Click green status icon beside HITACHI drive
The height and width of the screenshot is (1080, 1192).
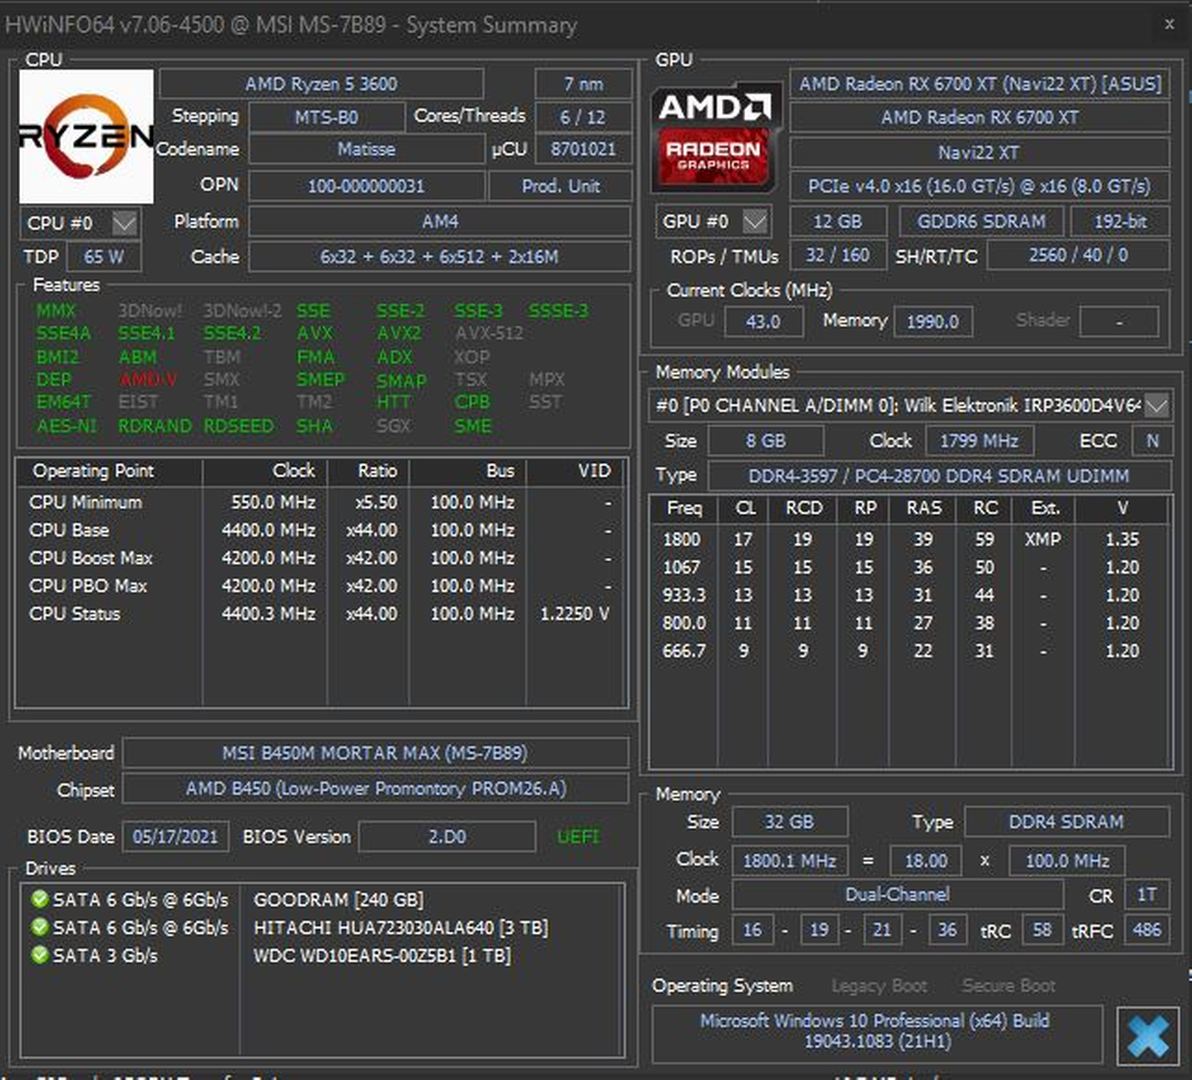[x=40, y=927]
